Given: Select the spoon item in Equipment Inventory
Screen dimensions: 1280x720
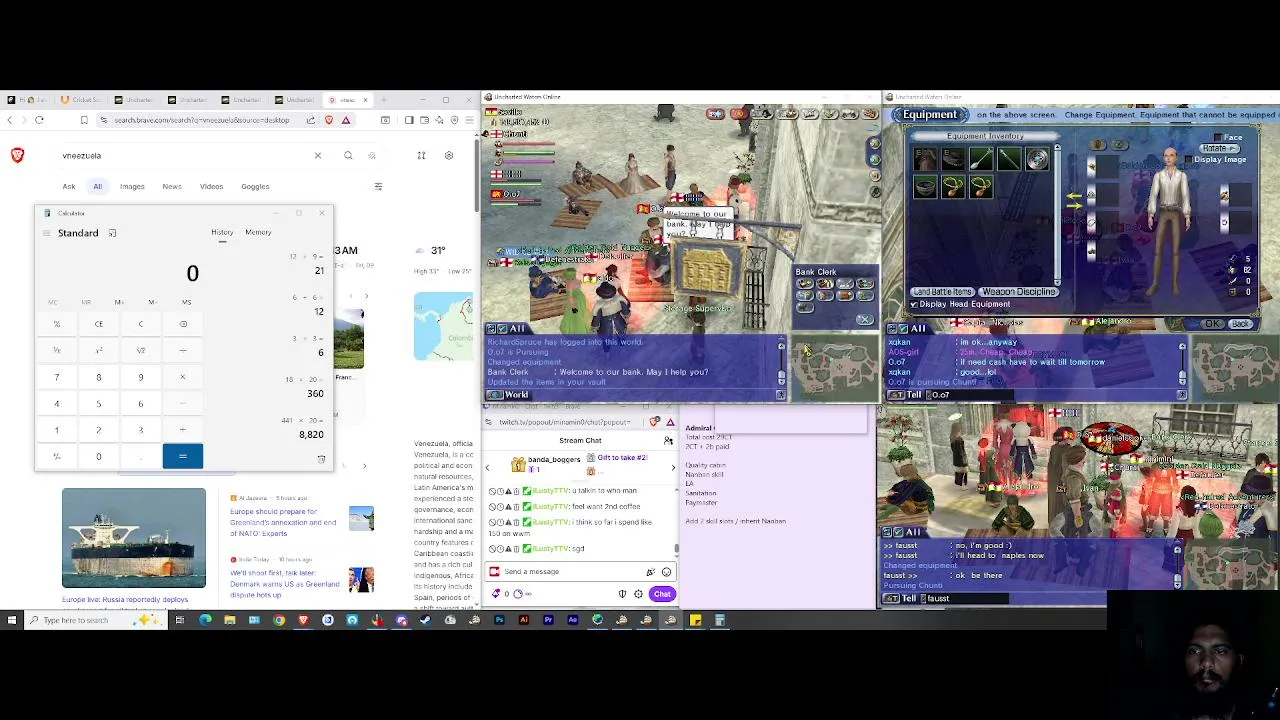Looking at the screenshot, I should 981,159.
